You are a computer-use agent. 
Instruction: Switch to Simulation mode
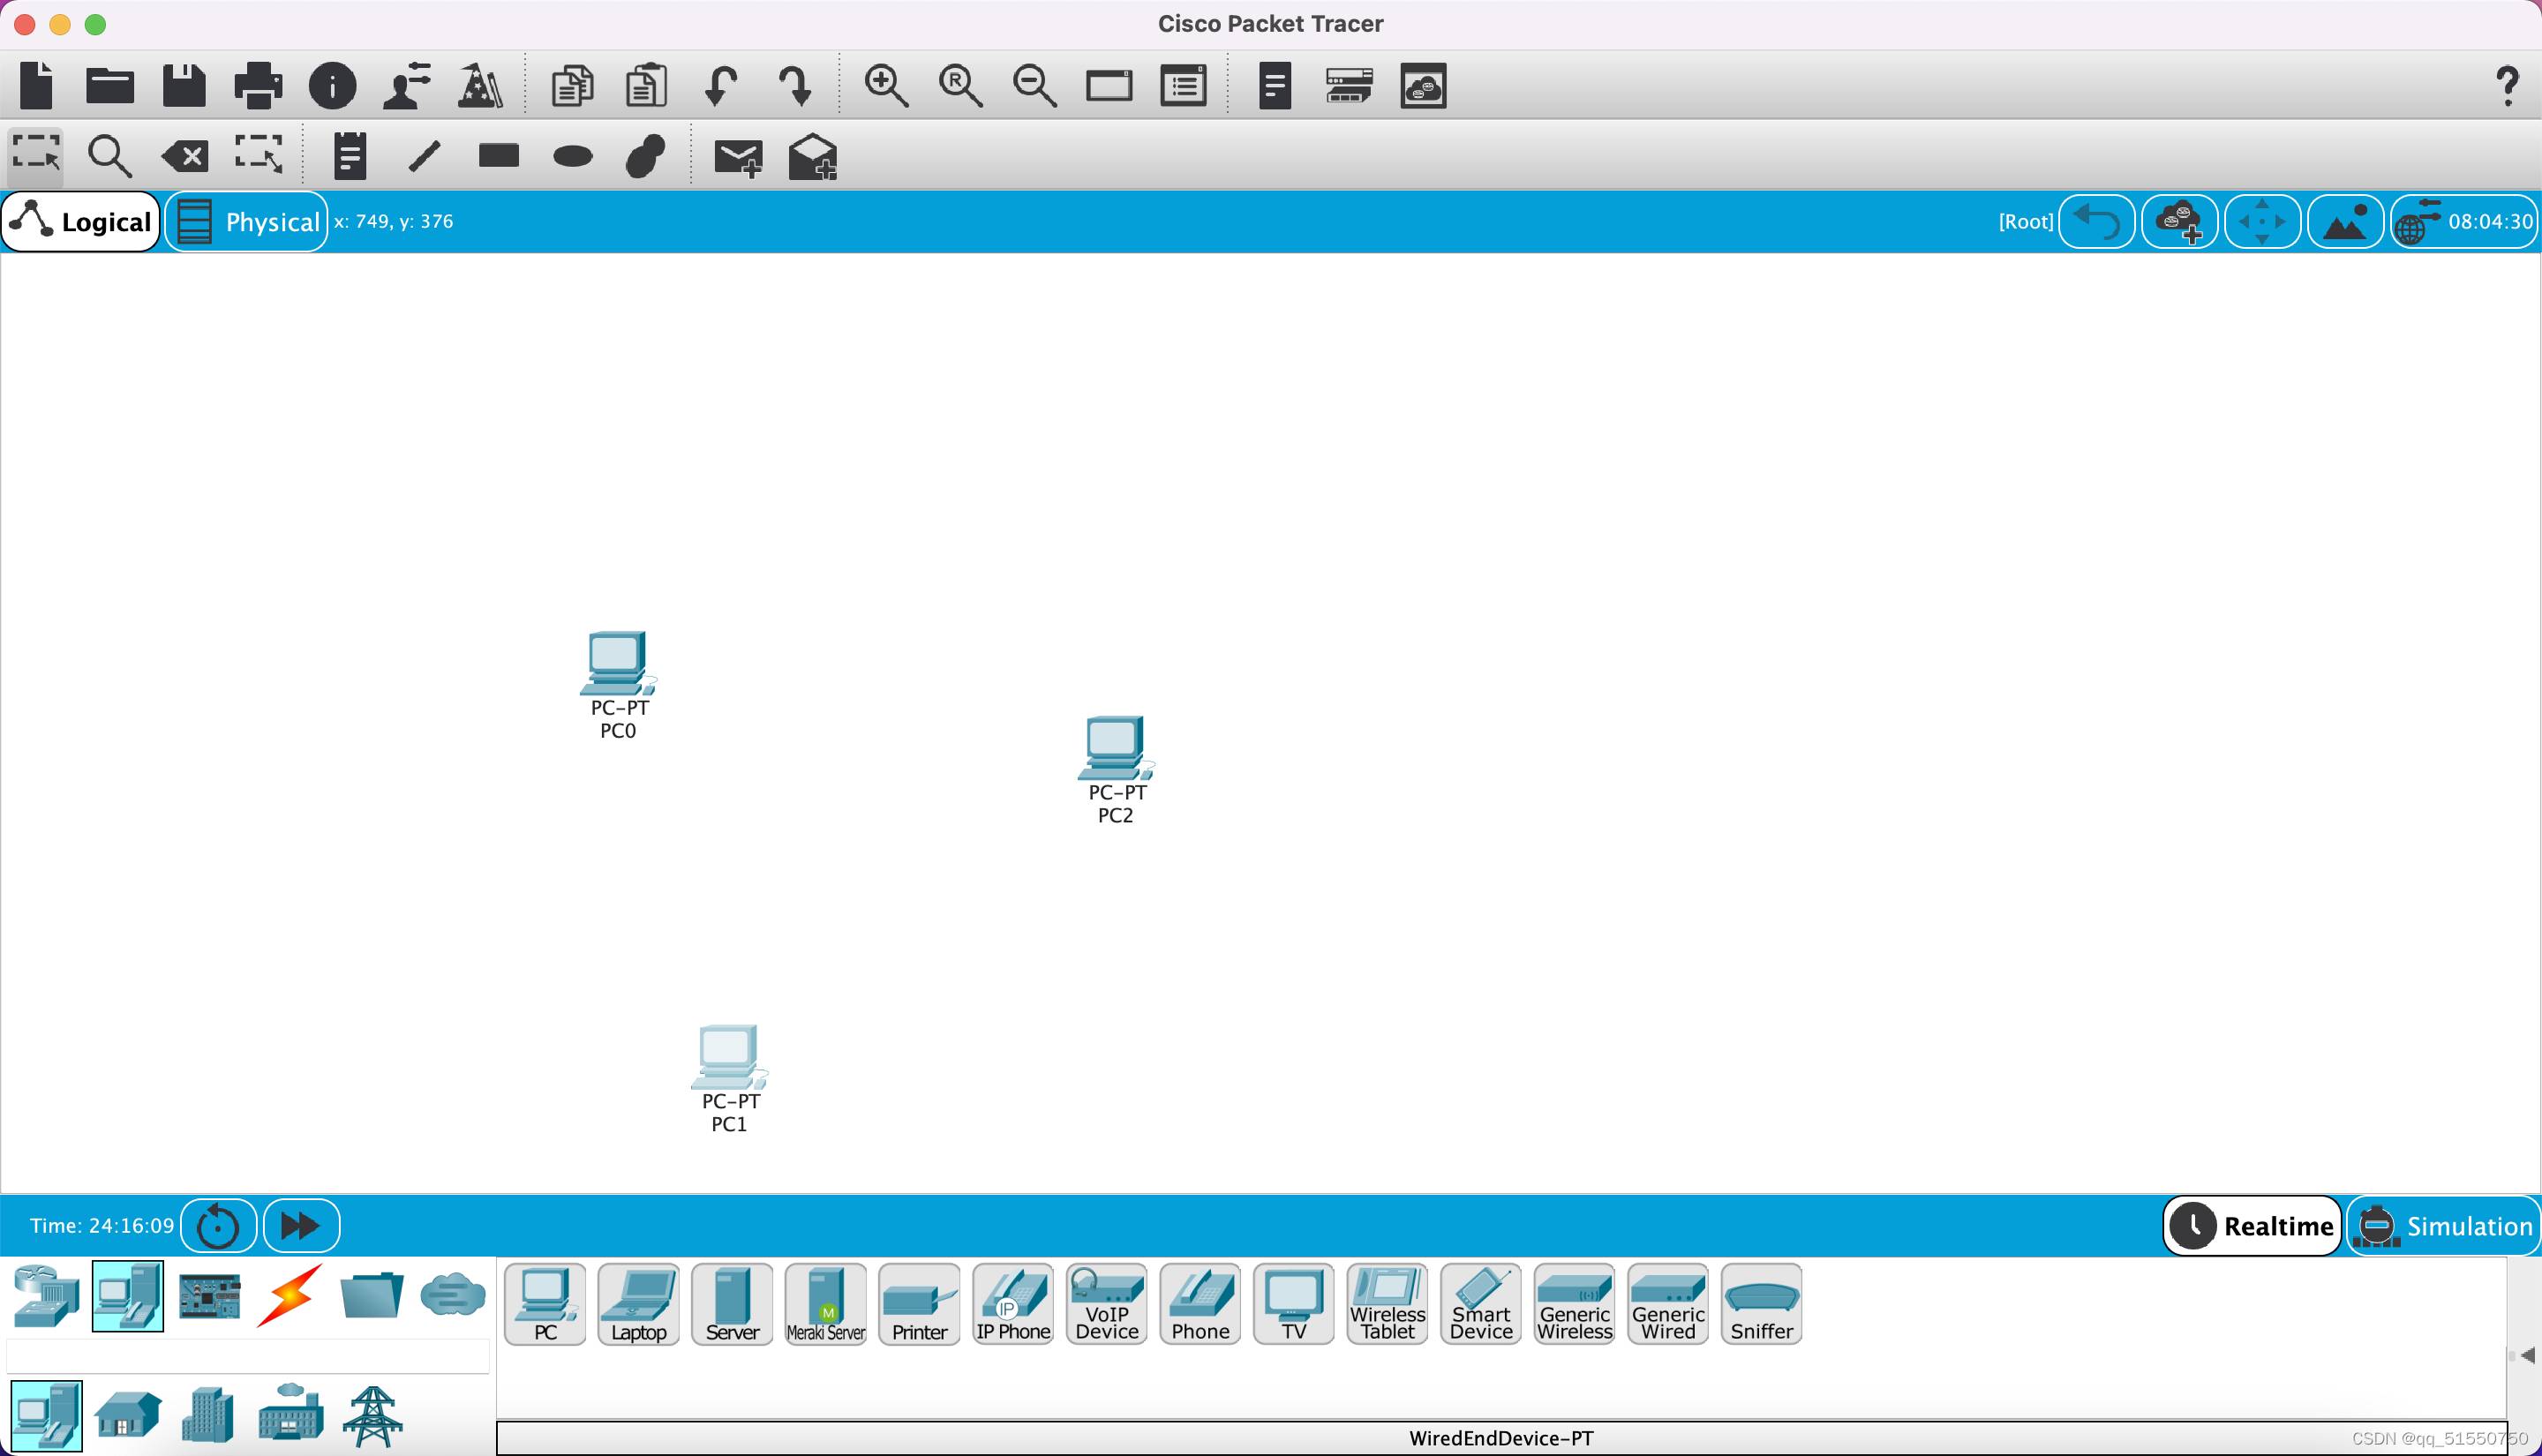(2444, 1226)
